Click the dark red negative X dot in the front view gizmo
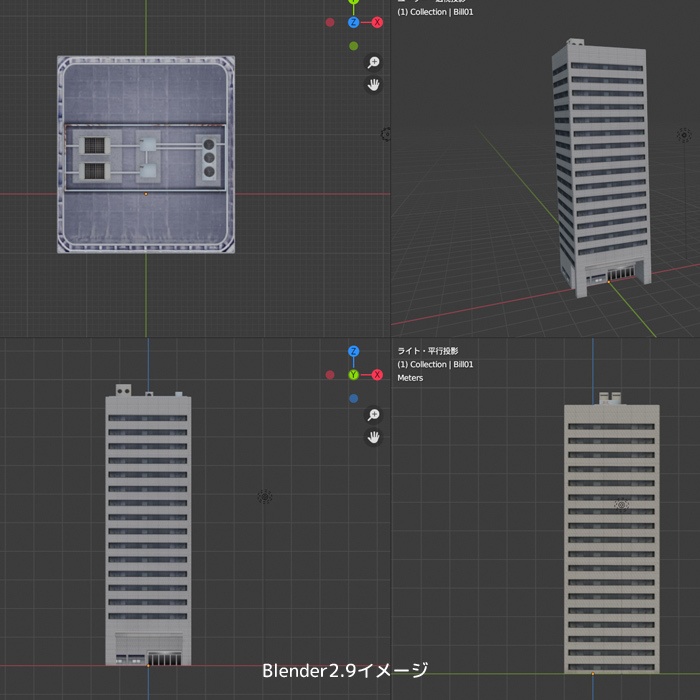This screenshot has height=700, width=700. [330, 375]
